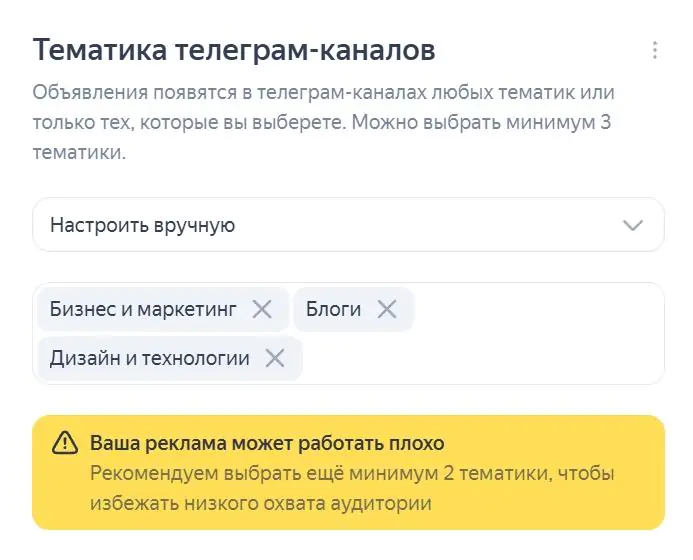The image size is (693, 560).
Task: Remove the "Блоги" tag
Action: [387, 309]
